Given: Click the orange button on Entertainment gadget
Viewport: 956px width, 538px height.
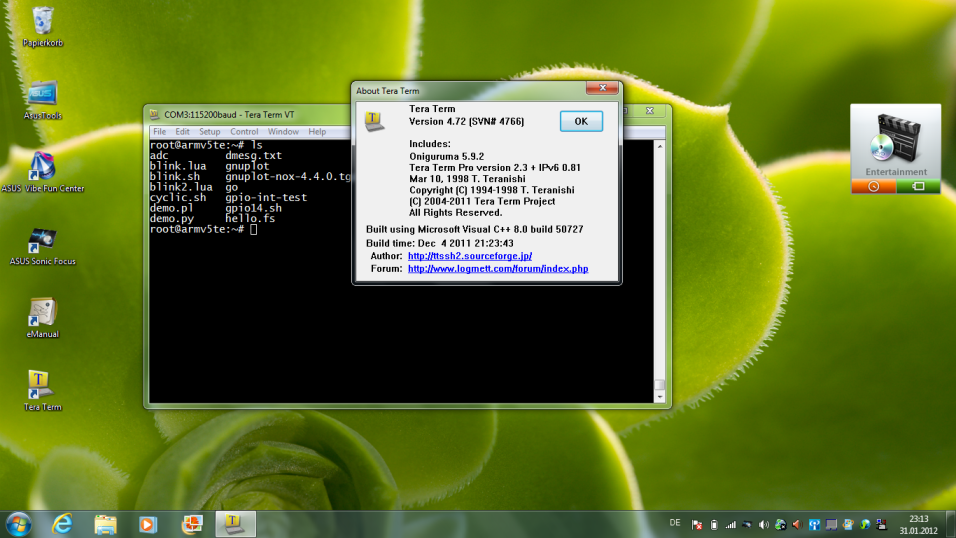Looking at the screenshot, I should [x=873, y=186].
